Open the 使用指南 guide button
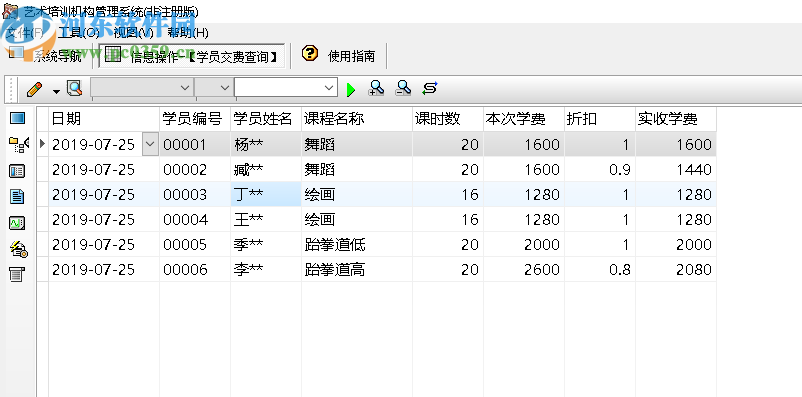The image size is (802, 397). pos(340,55)
